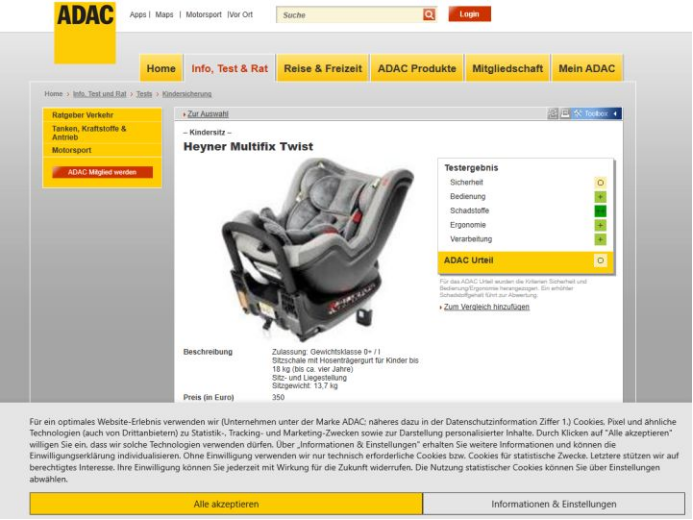693x520 pixels.
Task: Click the Sicherheit rating symbol
Action: point(600,182)
